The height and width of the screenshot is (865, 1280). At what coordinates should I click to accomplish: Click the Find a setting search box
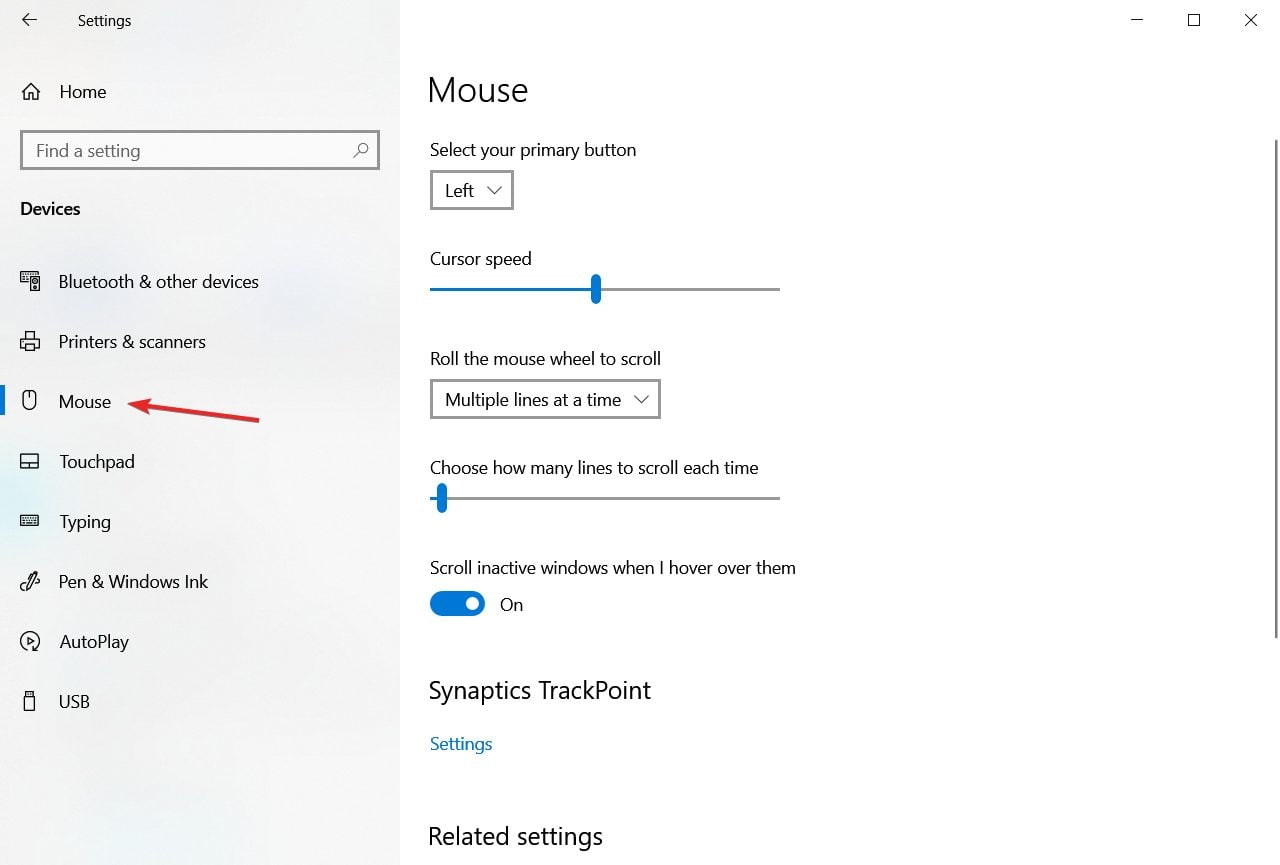190,150
